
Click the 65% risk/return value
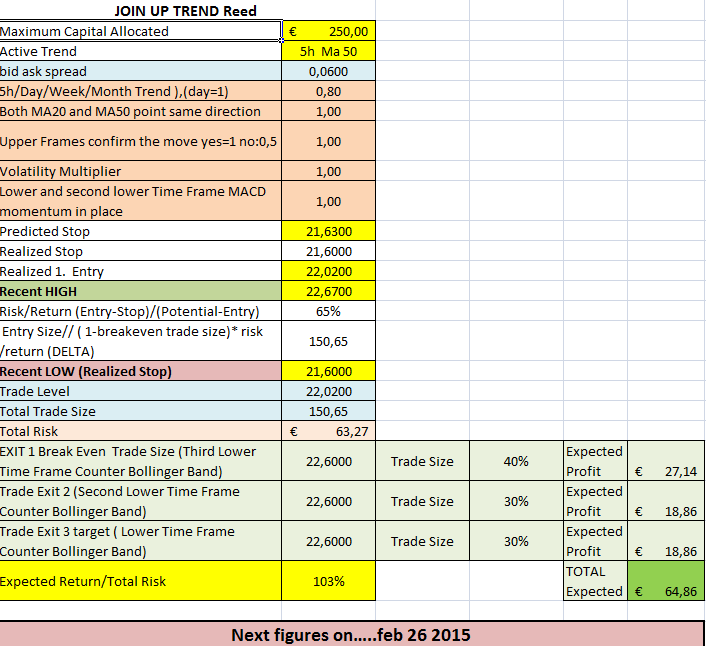[328, 311]
